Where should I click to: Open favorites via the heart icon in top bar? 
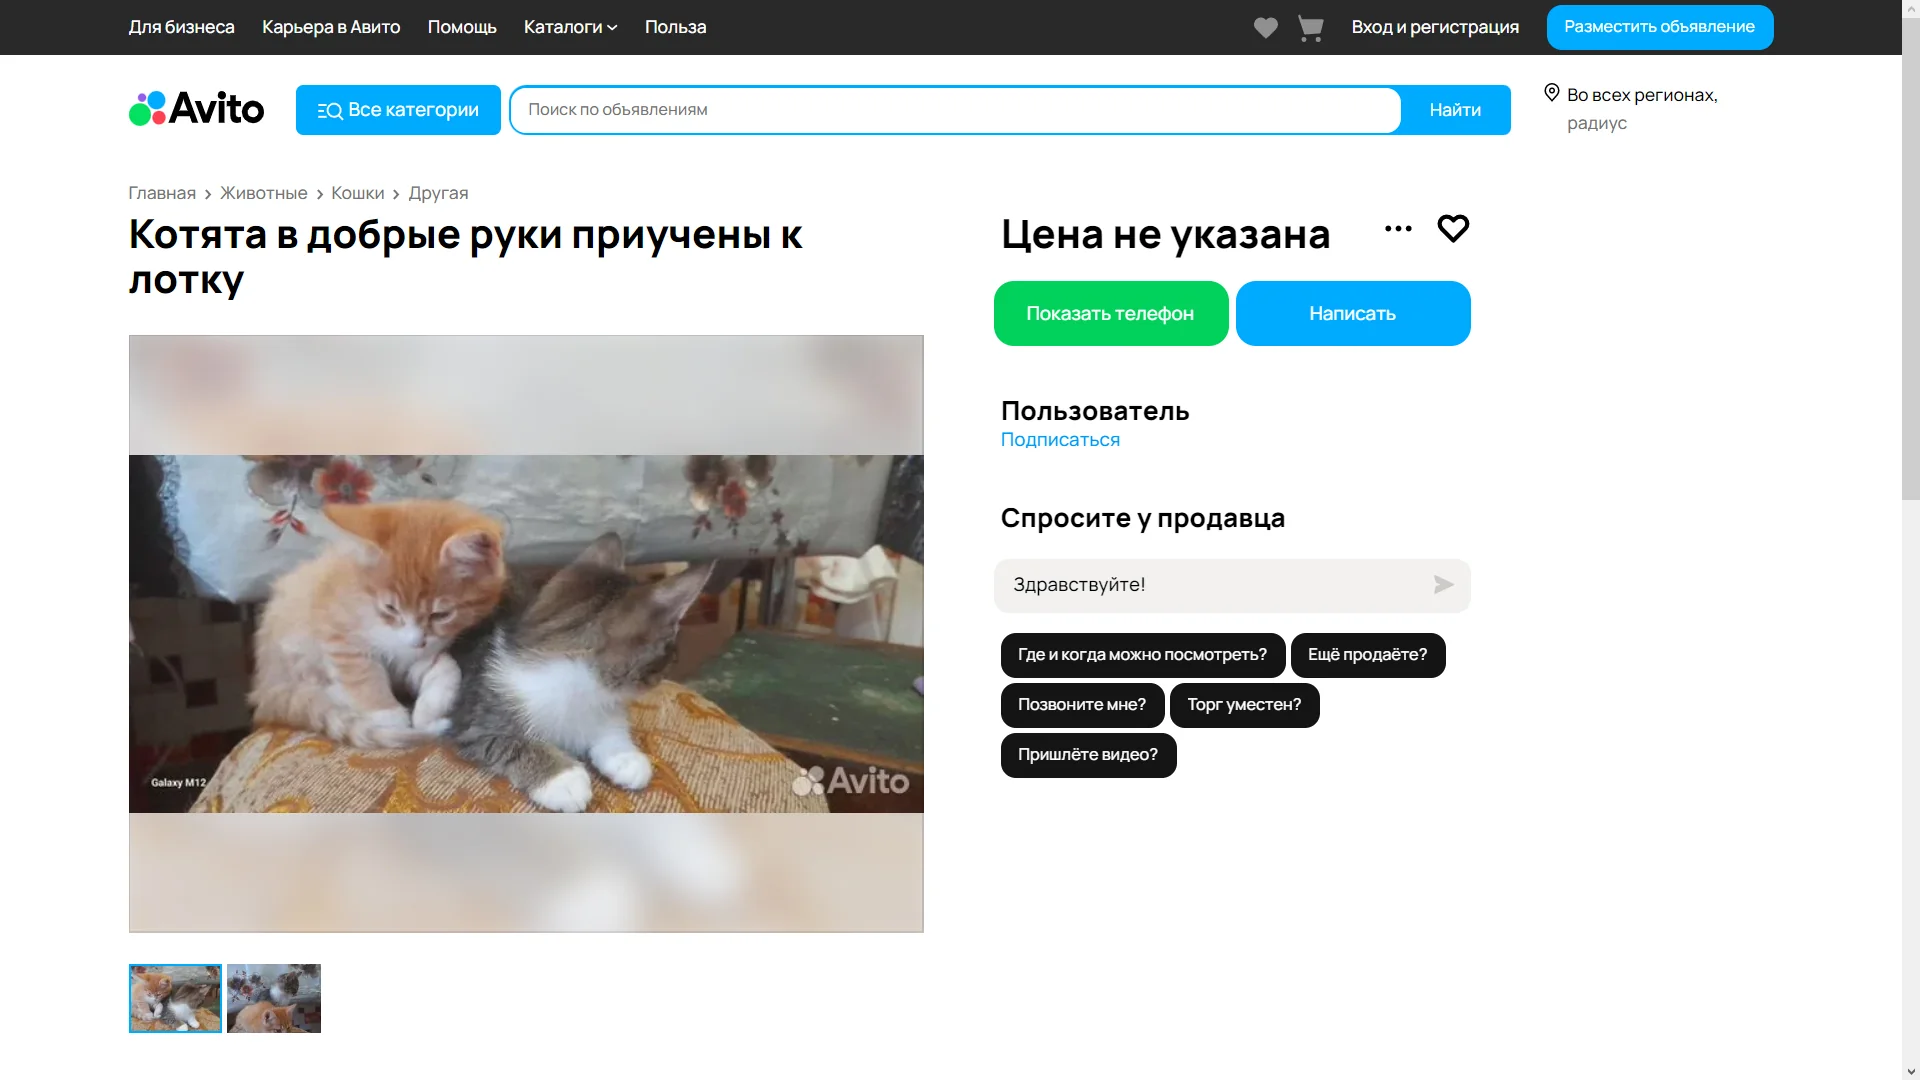(x=1264, y=27)
